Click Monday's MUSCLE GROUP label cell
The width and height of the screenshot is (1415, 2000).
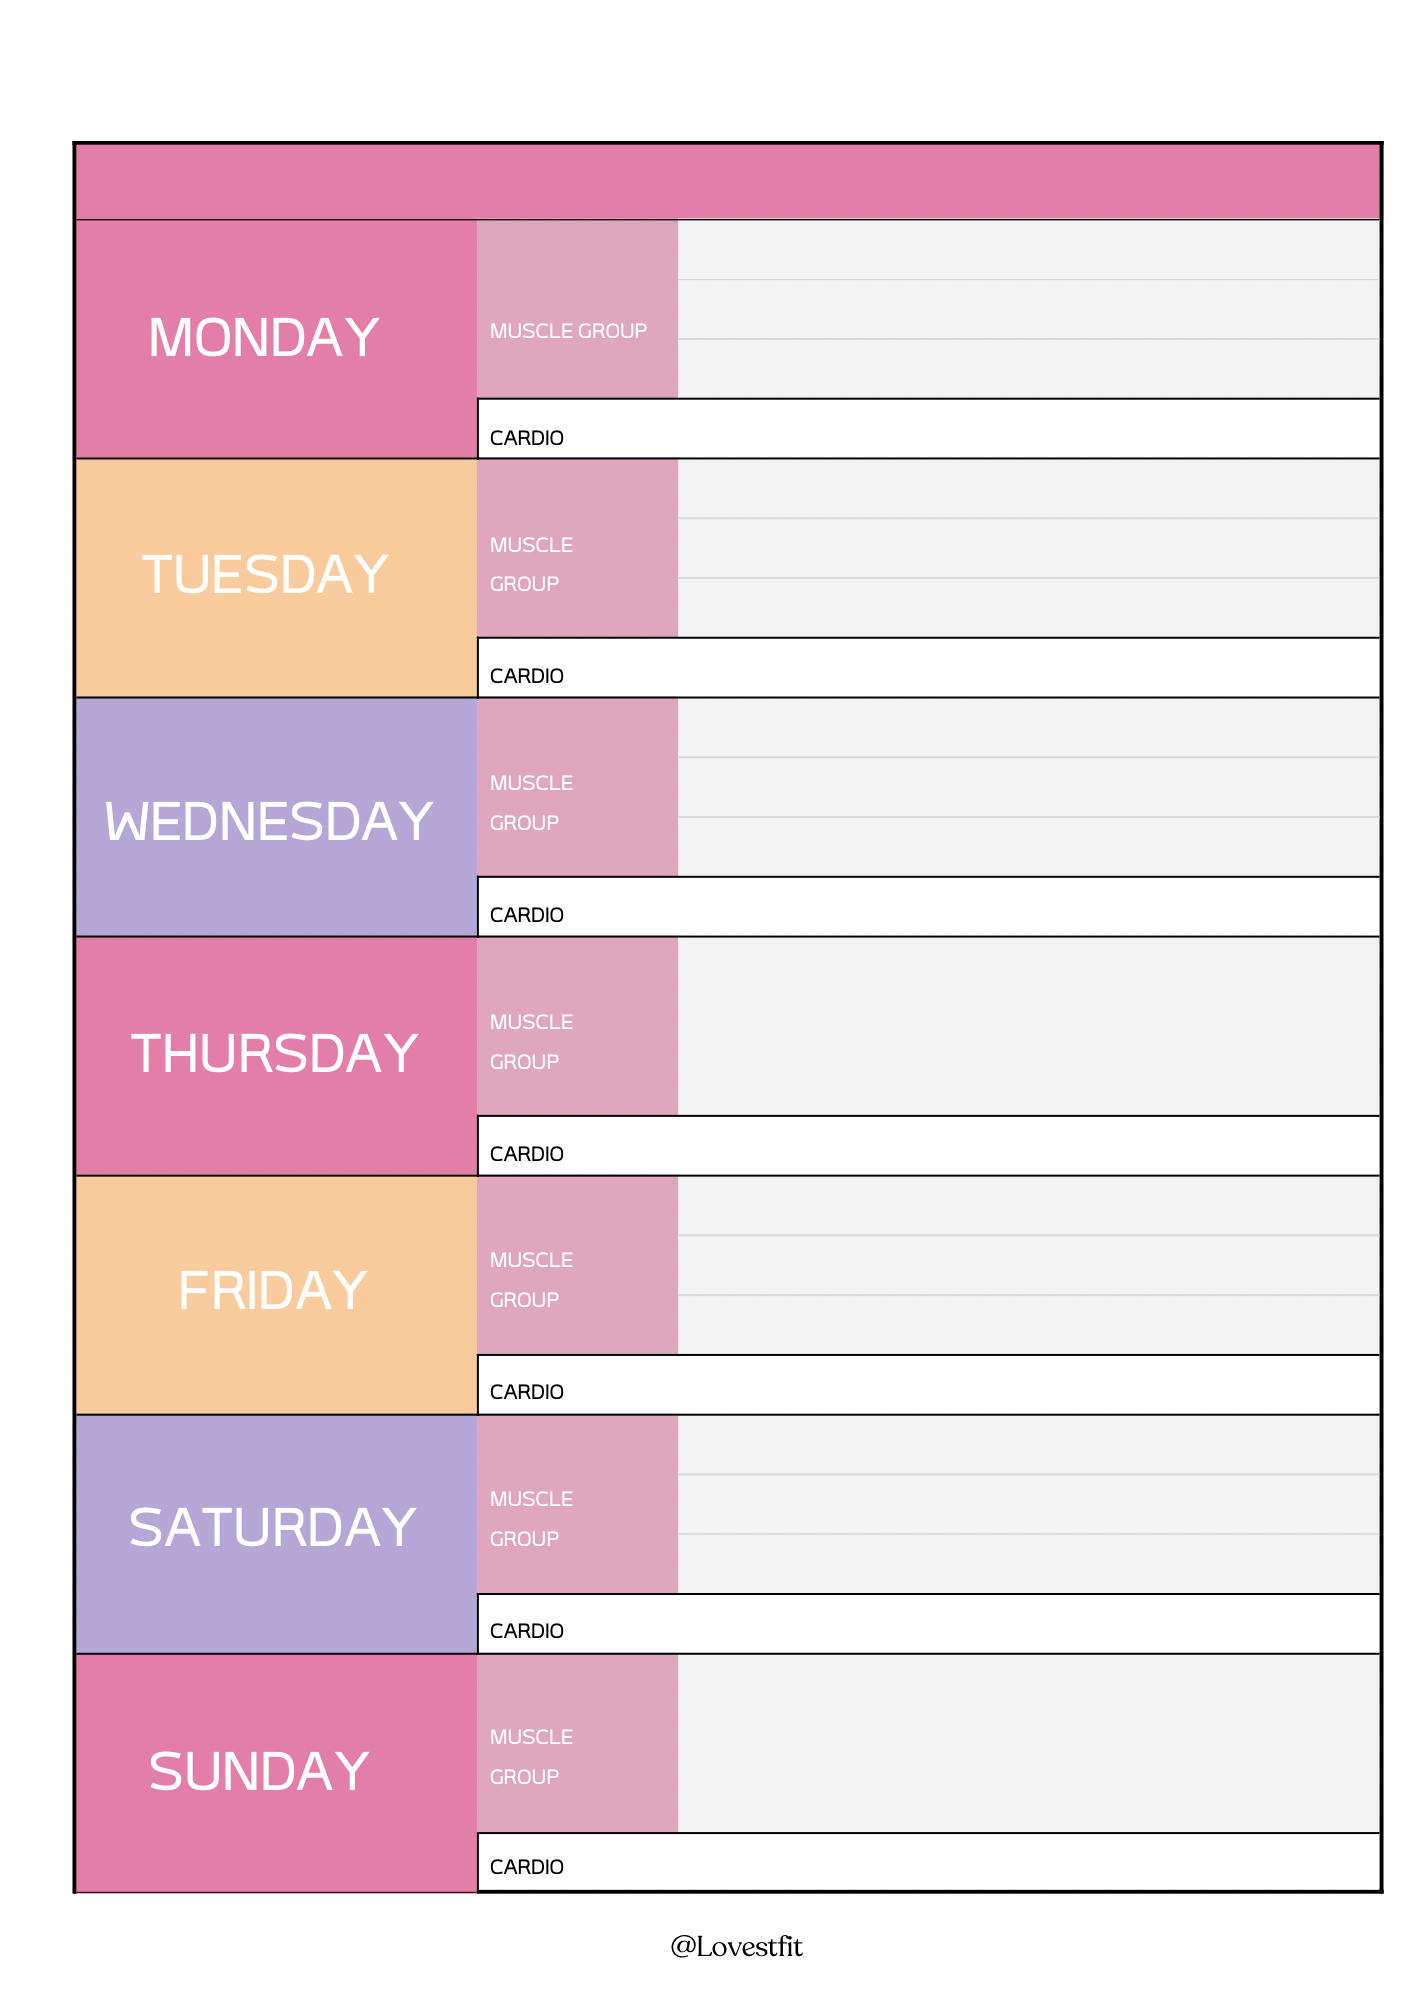[x=577, y=309]
